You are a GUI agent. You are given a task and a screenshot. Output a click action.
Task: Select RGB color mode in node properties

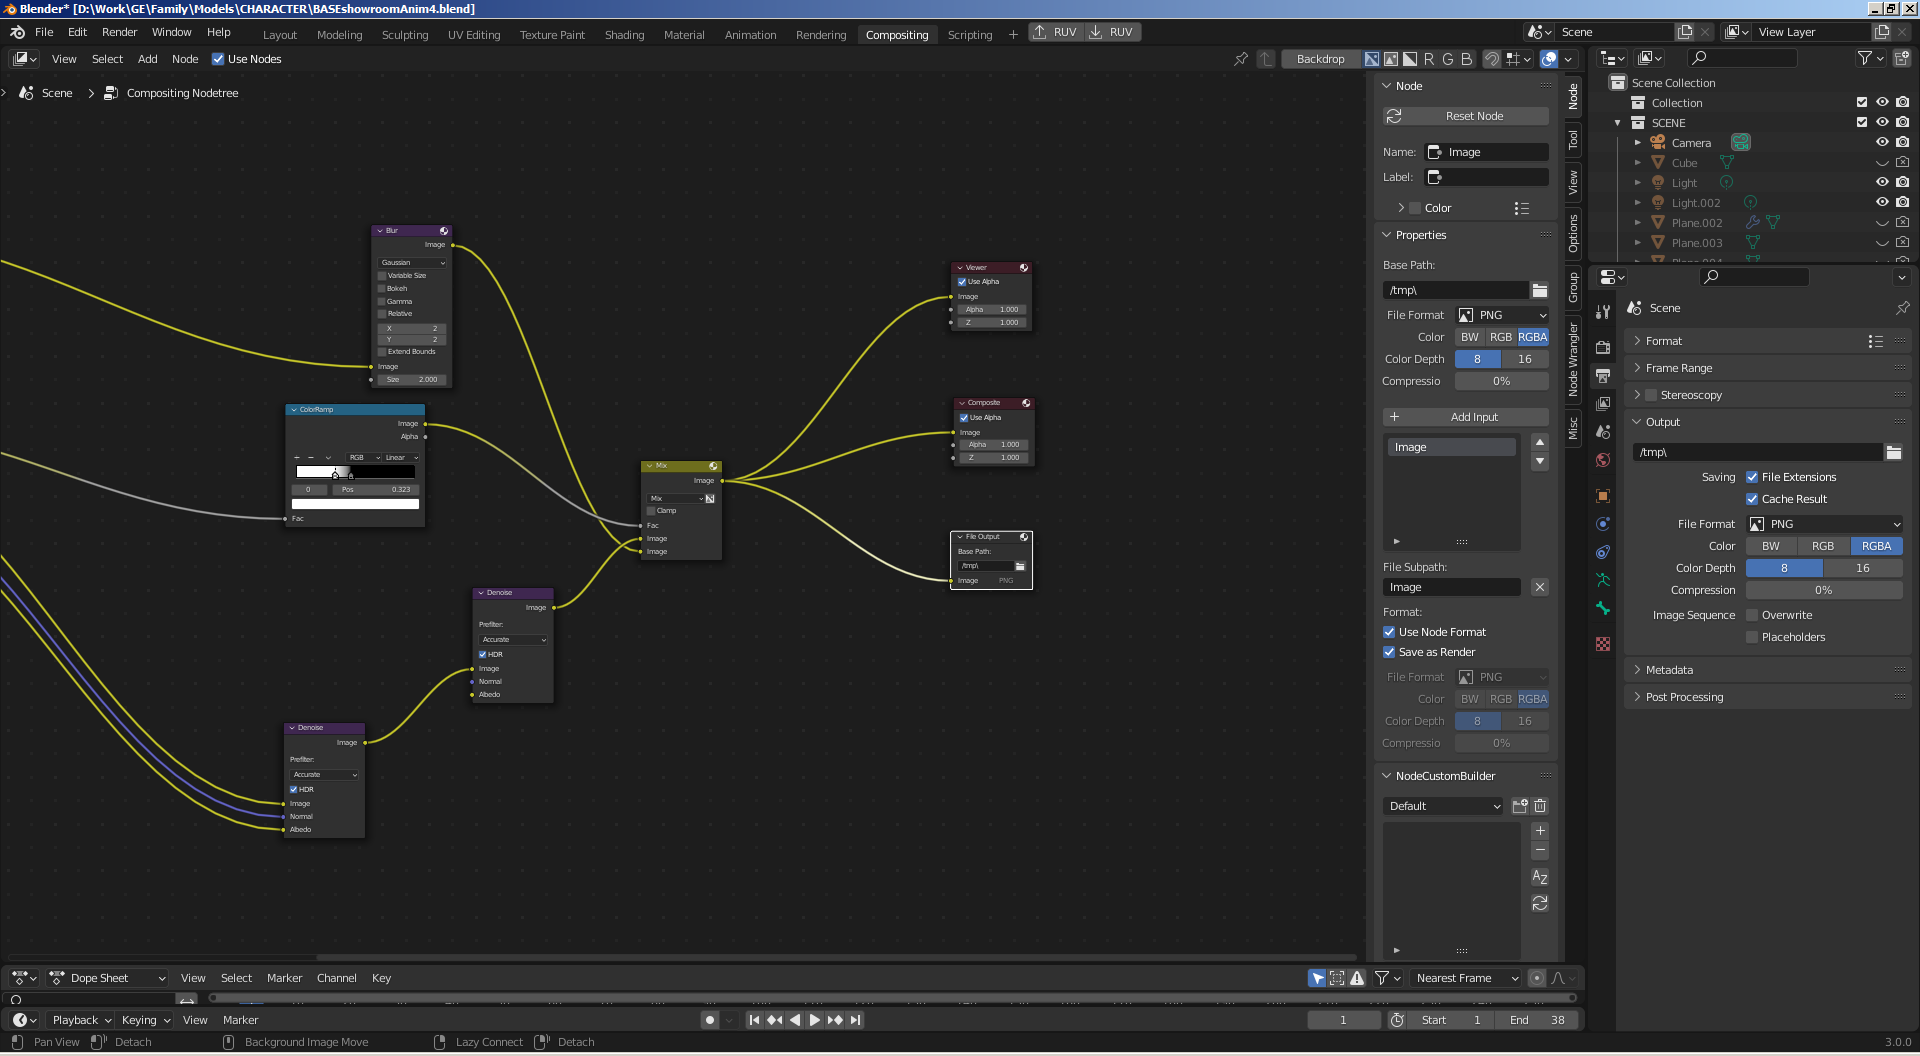[x=1501, y=337]
